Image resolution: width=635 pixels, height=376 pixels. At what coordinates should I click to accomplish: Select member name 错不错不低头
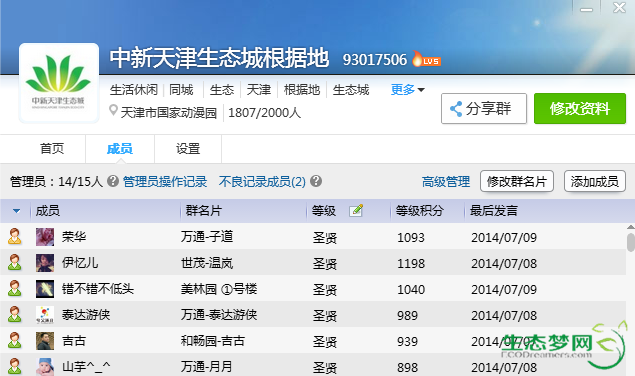(98, 288)
